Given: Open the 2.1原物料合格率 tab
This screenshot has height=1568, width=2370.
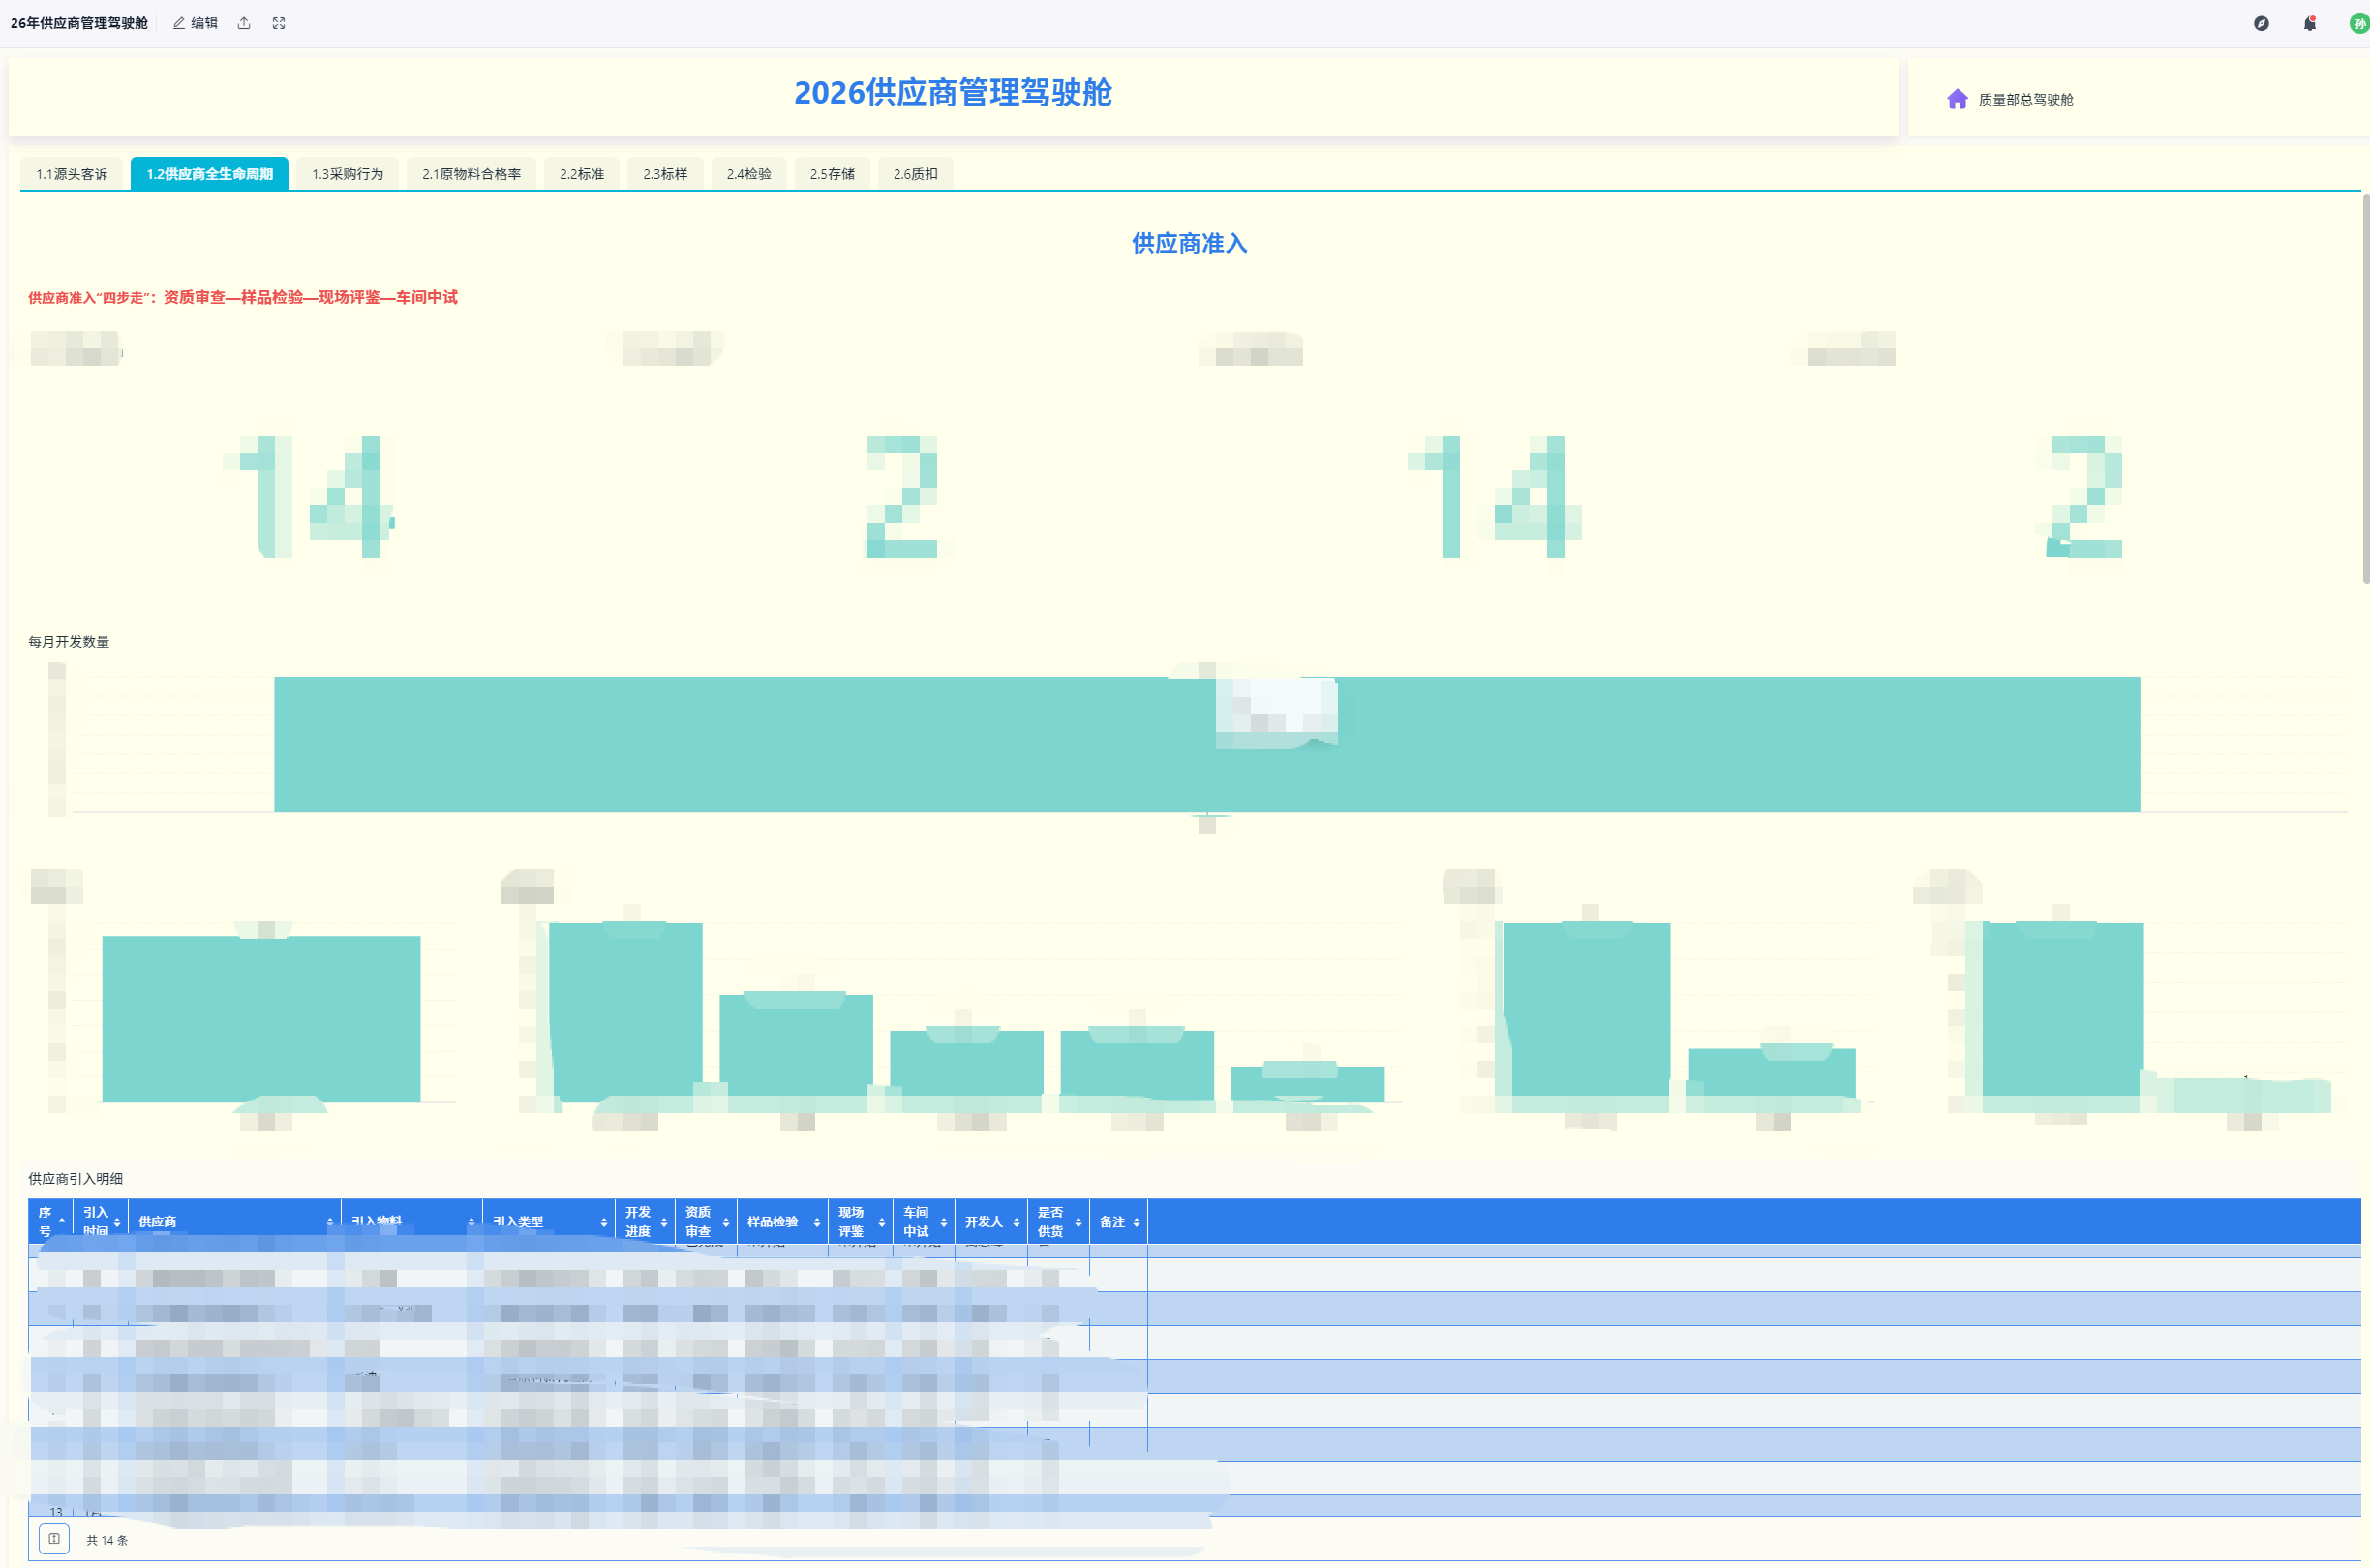Looking at the screenshot, I should pyautogui.click(x=471, y=174).
